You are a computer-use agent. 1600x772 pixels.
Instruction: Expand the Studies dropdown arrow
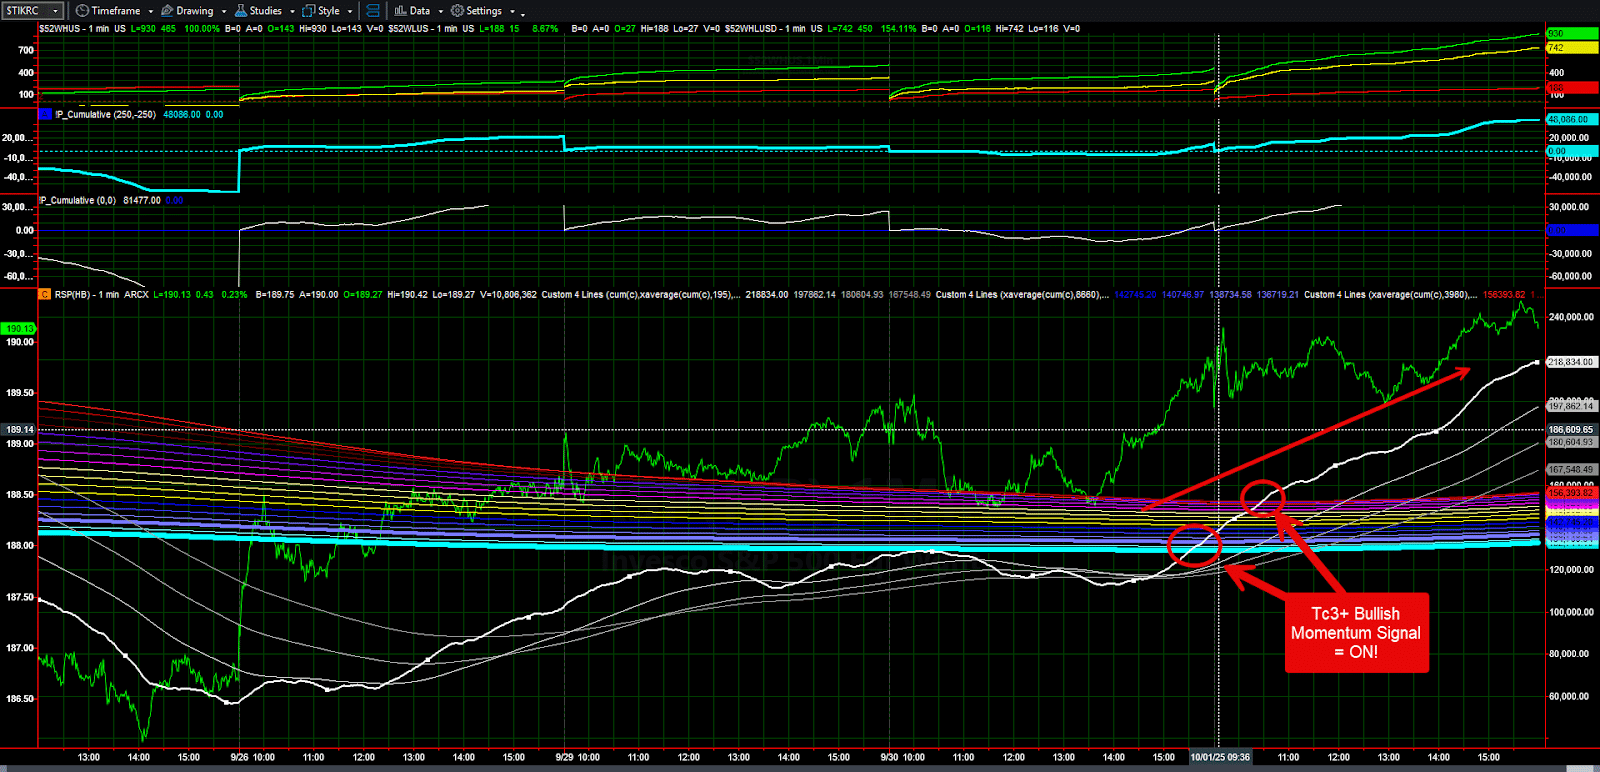(x=292, y=12)
